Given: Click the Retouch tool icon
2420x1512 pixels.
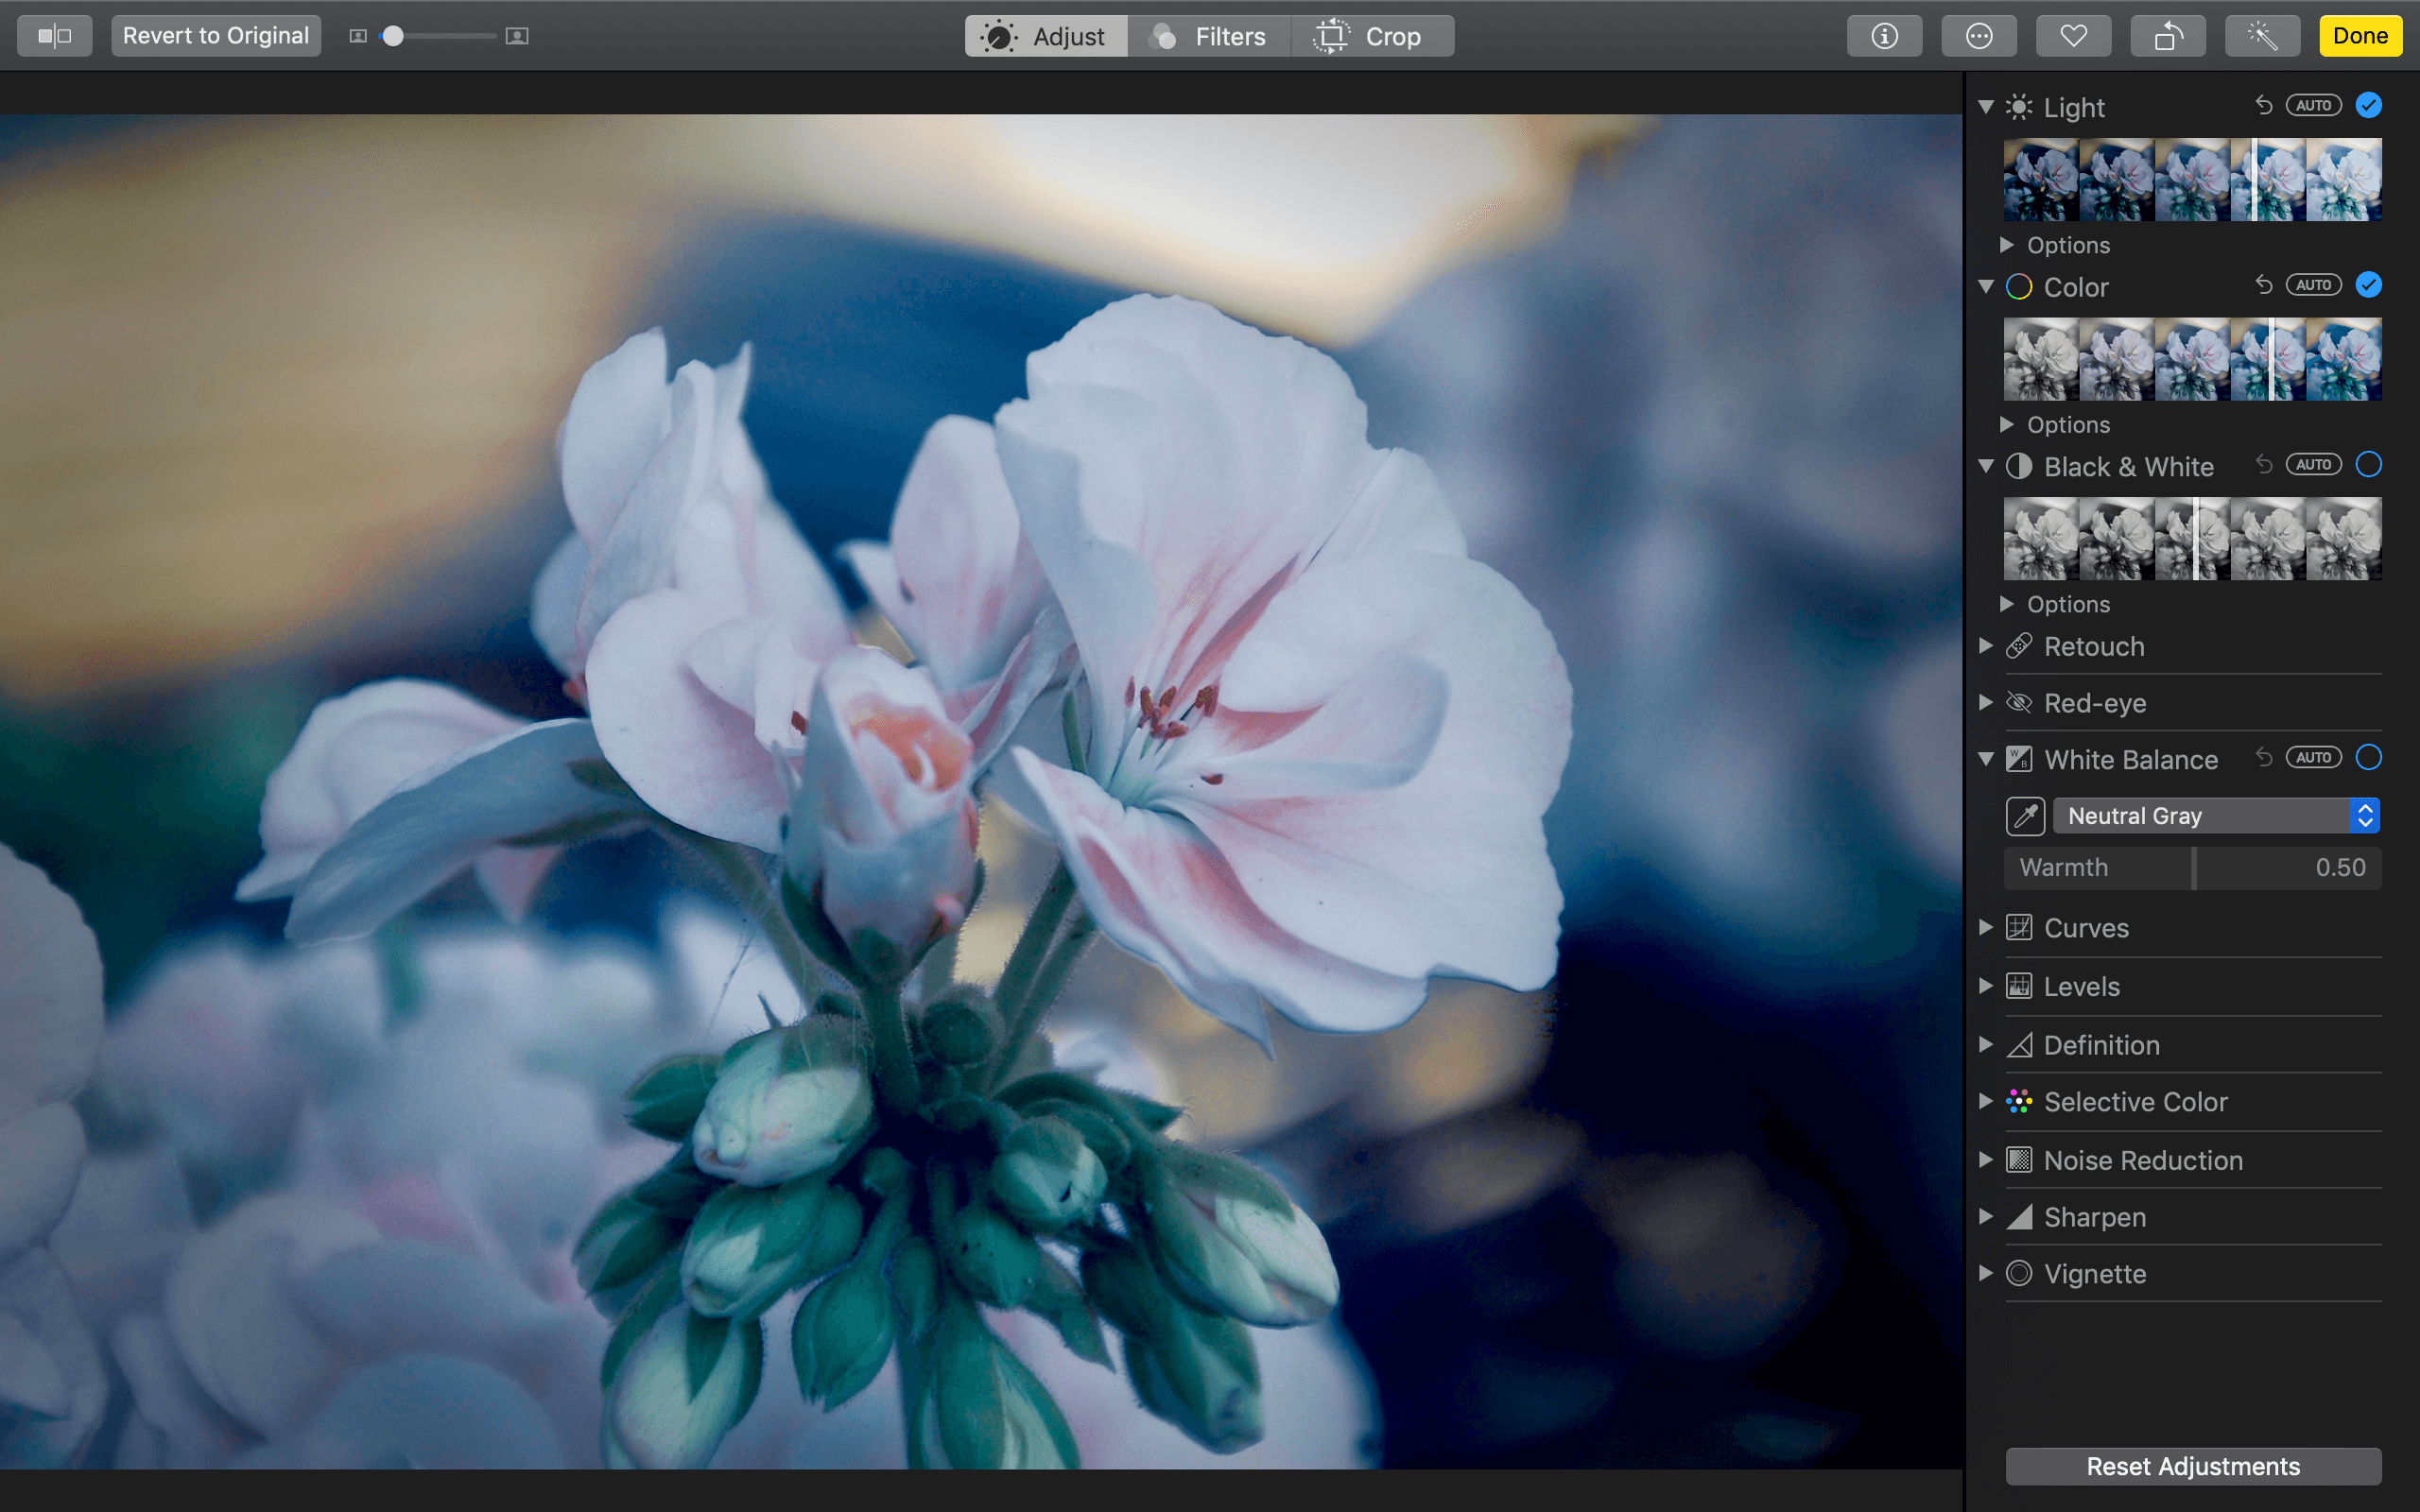Looking at the screenshot, I should [2017, 646].
